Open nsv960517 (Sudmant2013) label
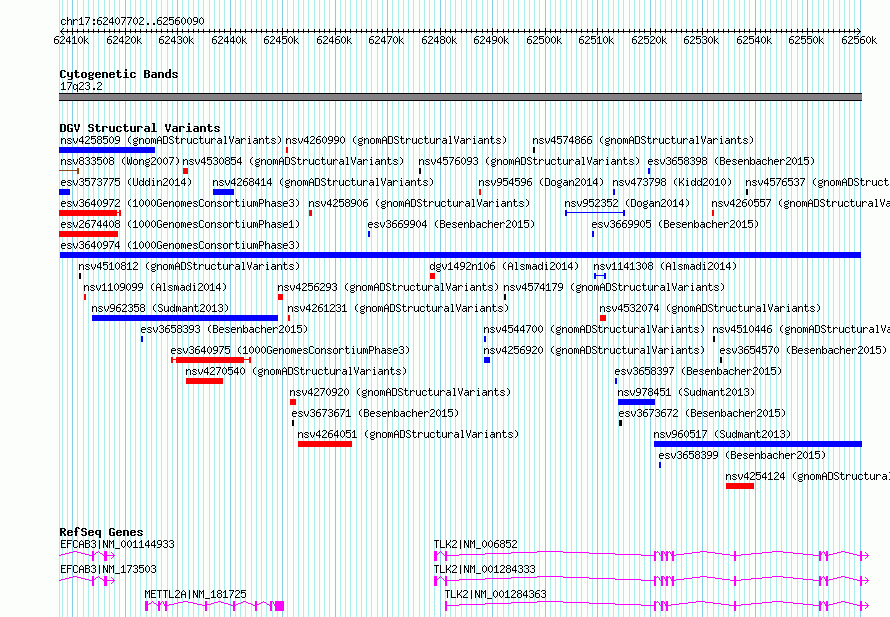890x617 pixels. [722, 434]
